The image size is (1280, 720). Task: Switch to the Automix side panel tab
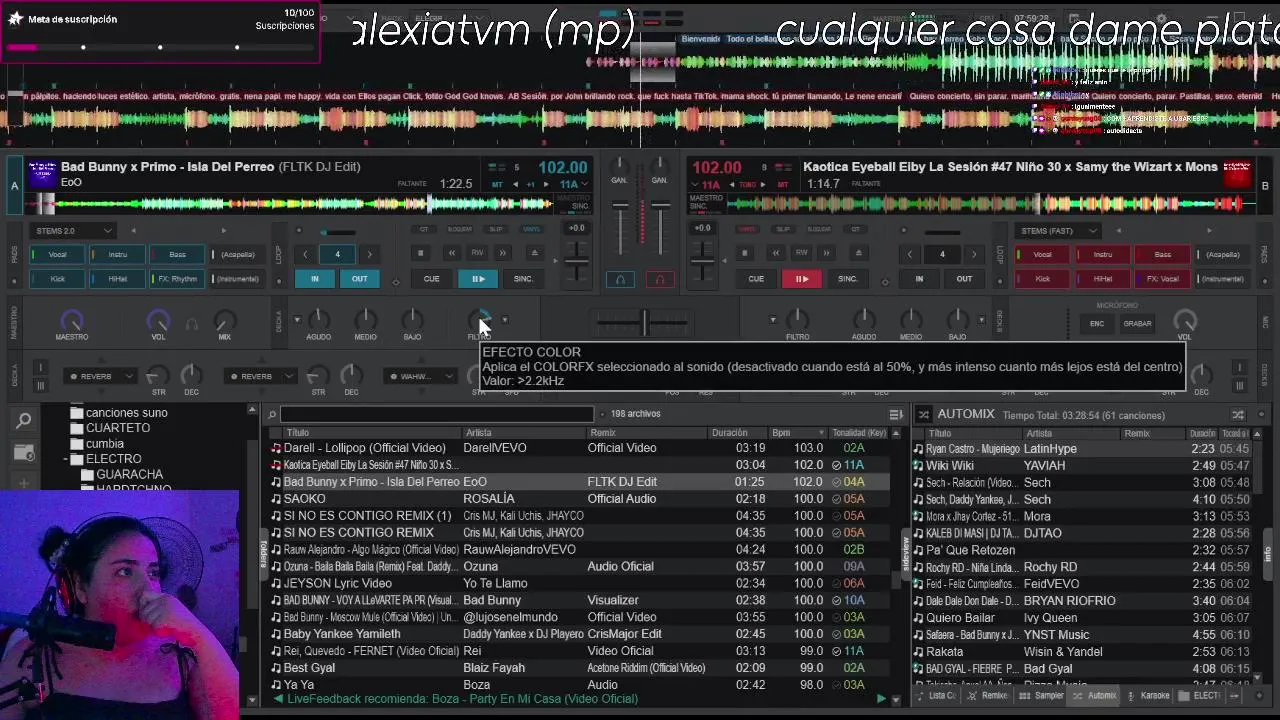pos(1095,695)
